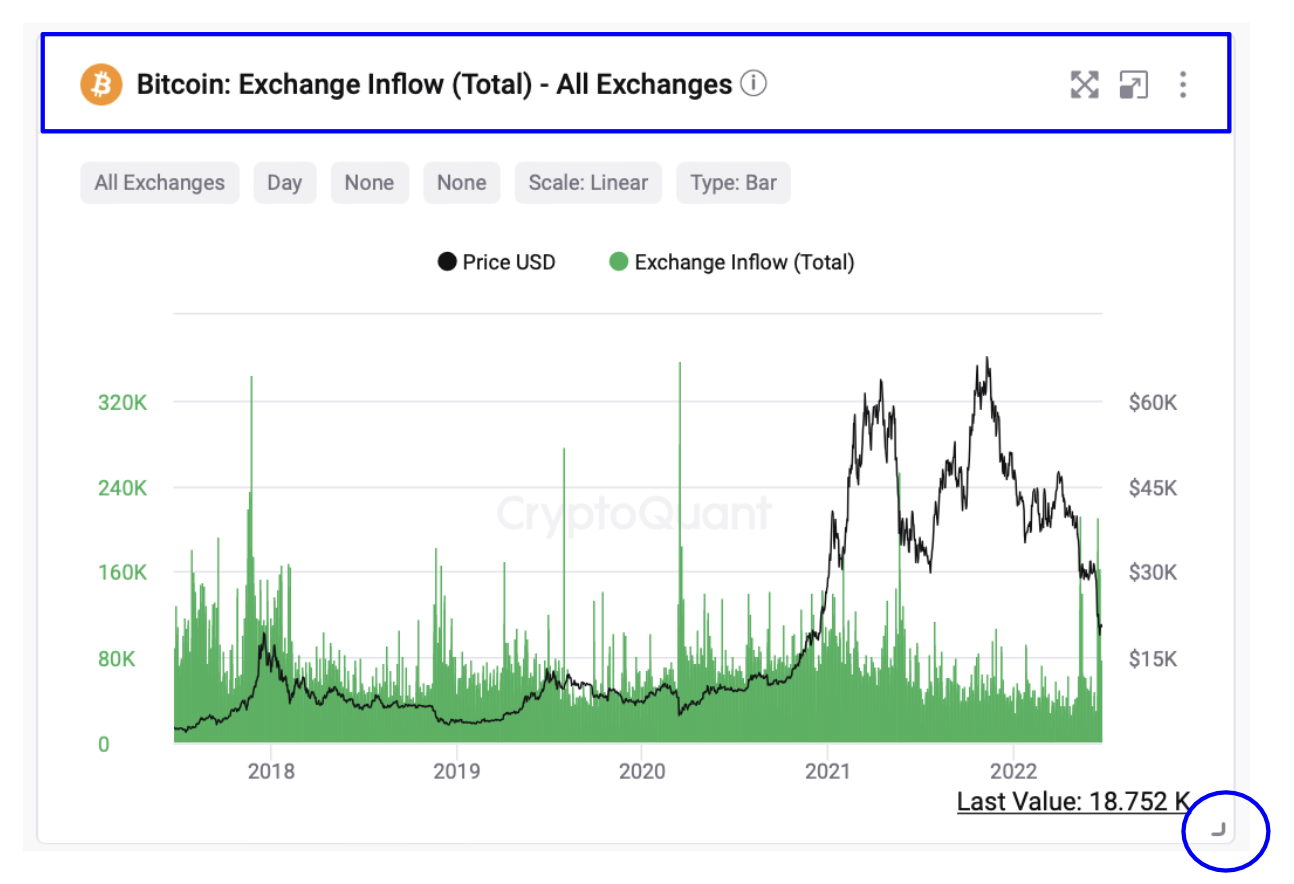The height and width of the screenshot is (884, 1294).
Task: Click the CryptoQuant watermark in the chart
Action: [x=634, y=514]
